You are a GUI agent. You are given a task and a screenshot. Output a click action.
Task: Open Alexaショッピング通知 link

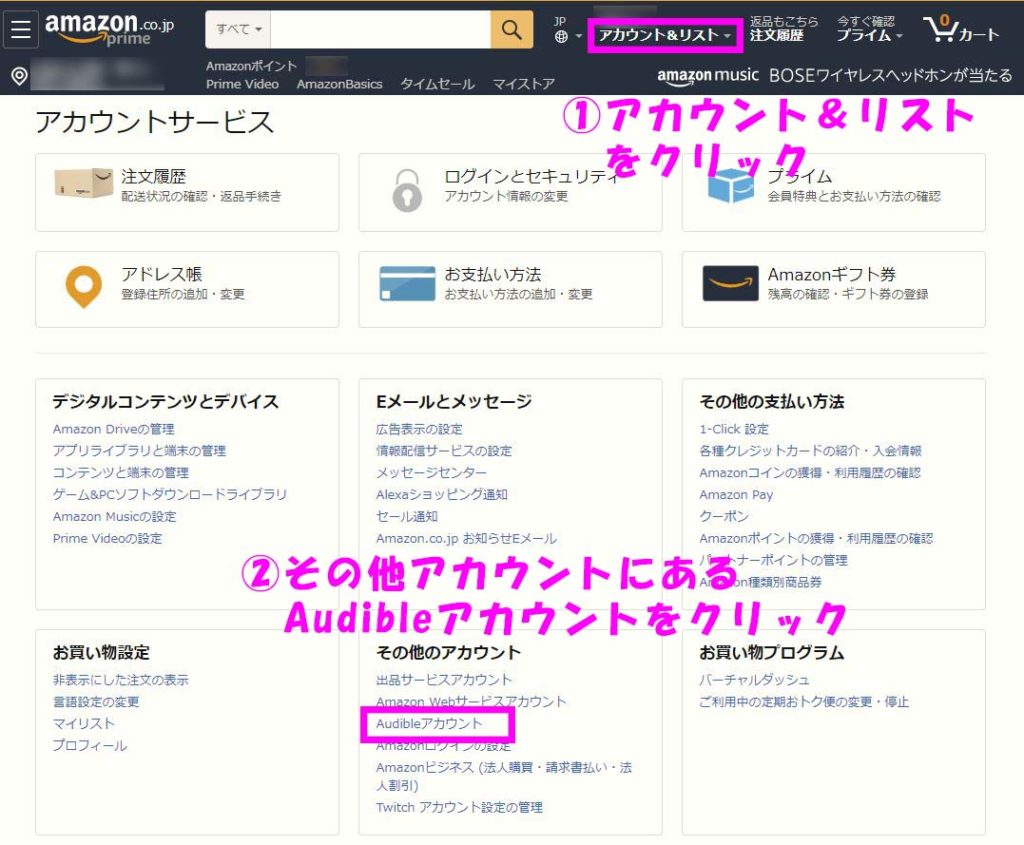441,494
